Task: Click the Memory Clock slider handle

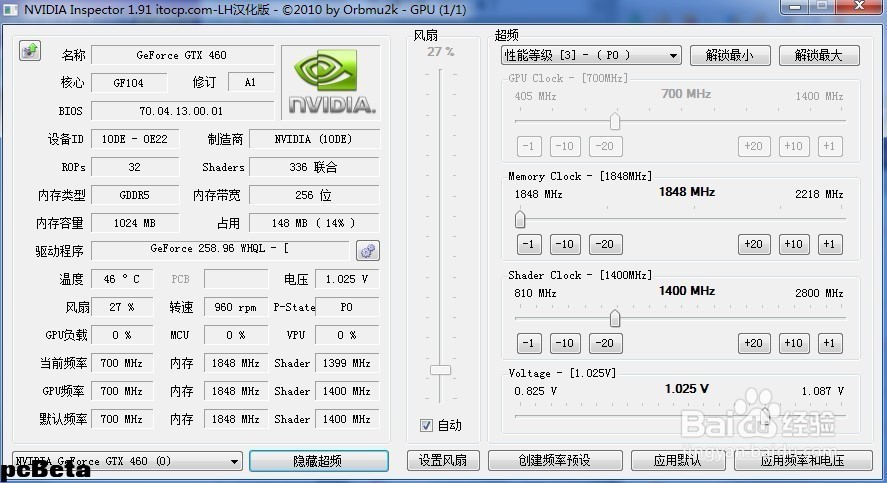Action: point(520,219)
